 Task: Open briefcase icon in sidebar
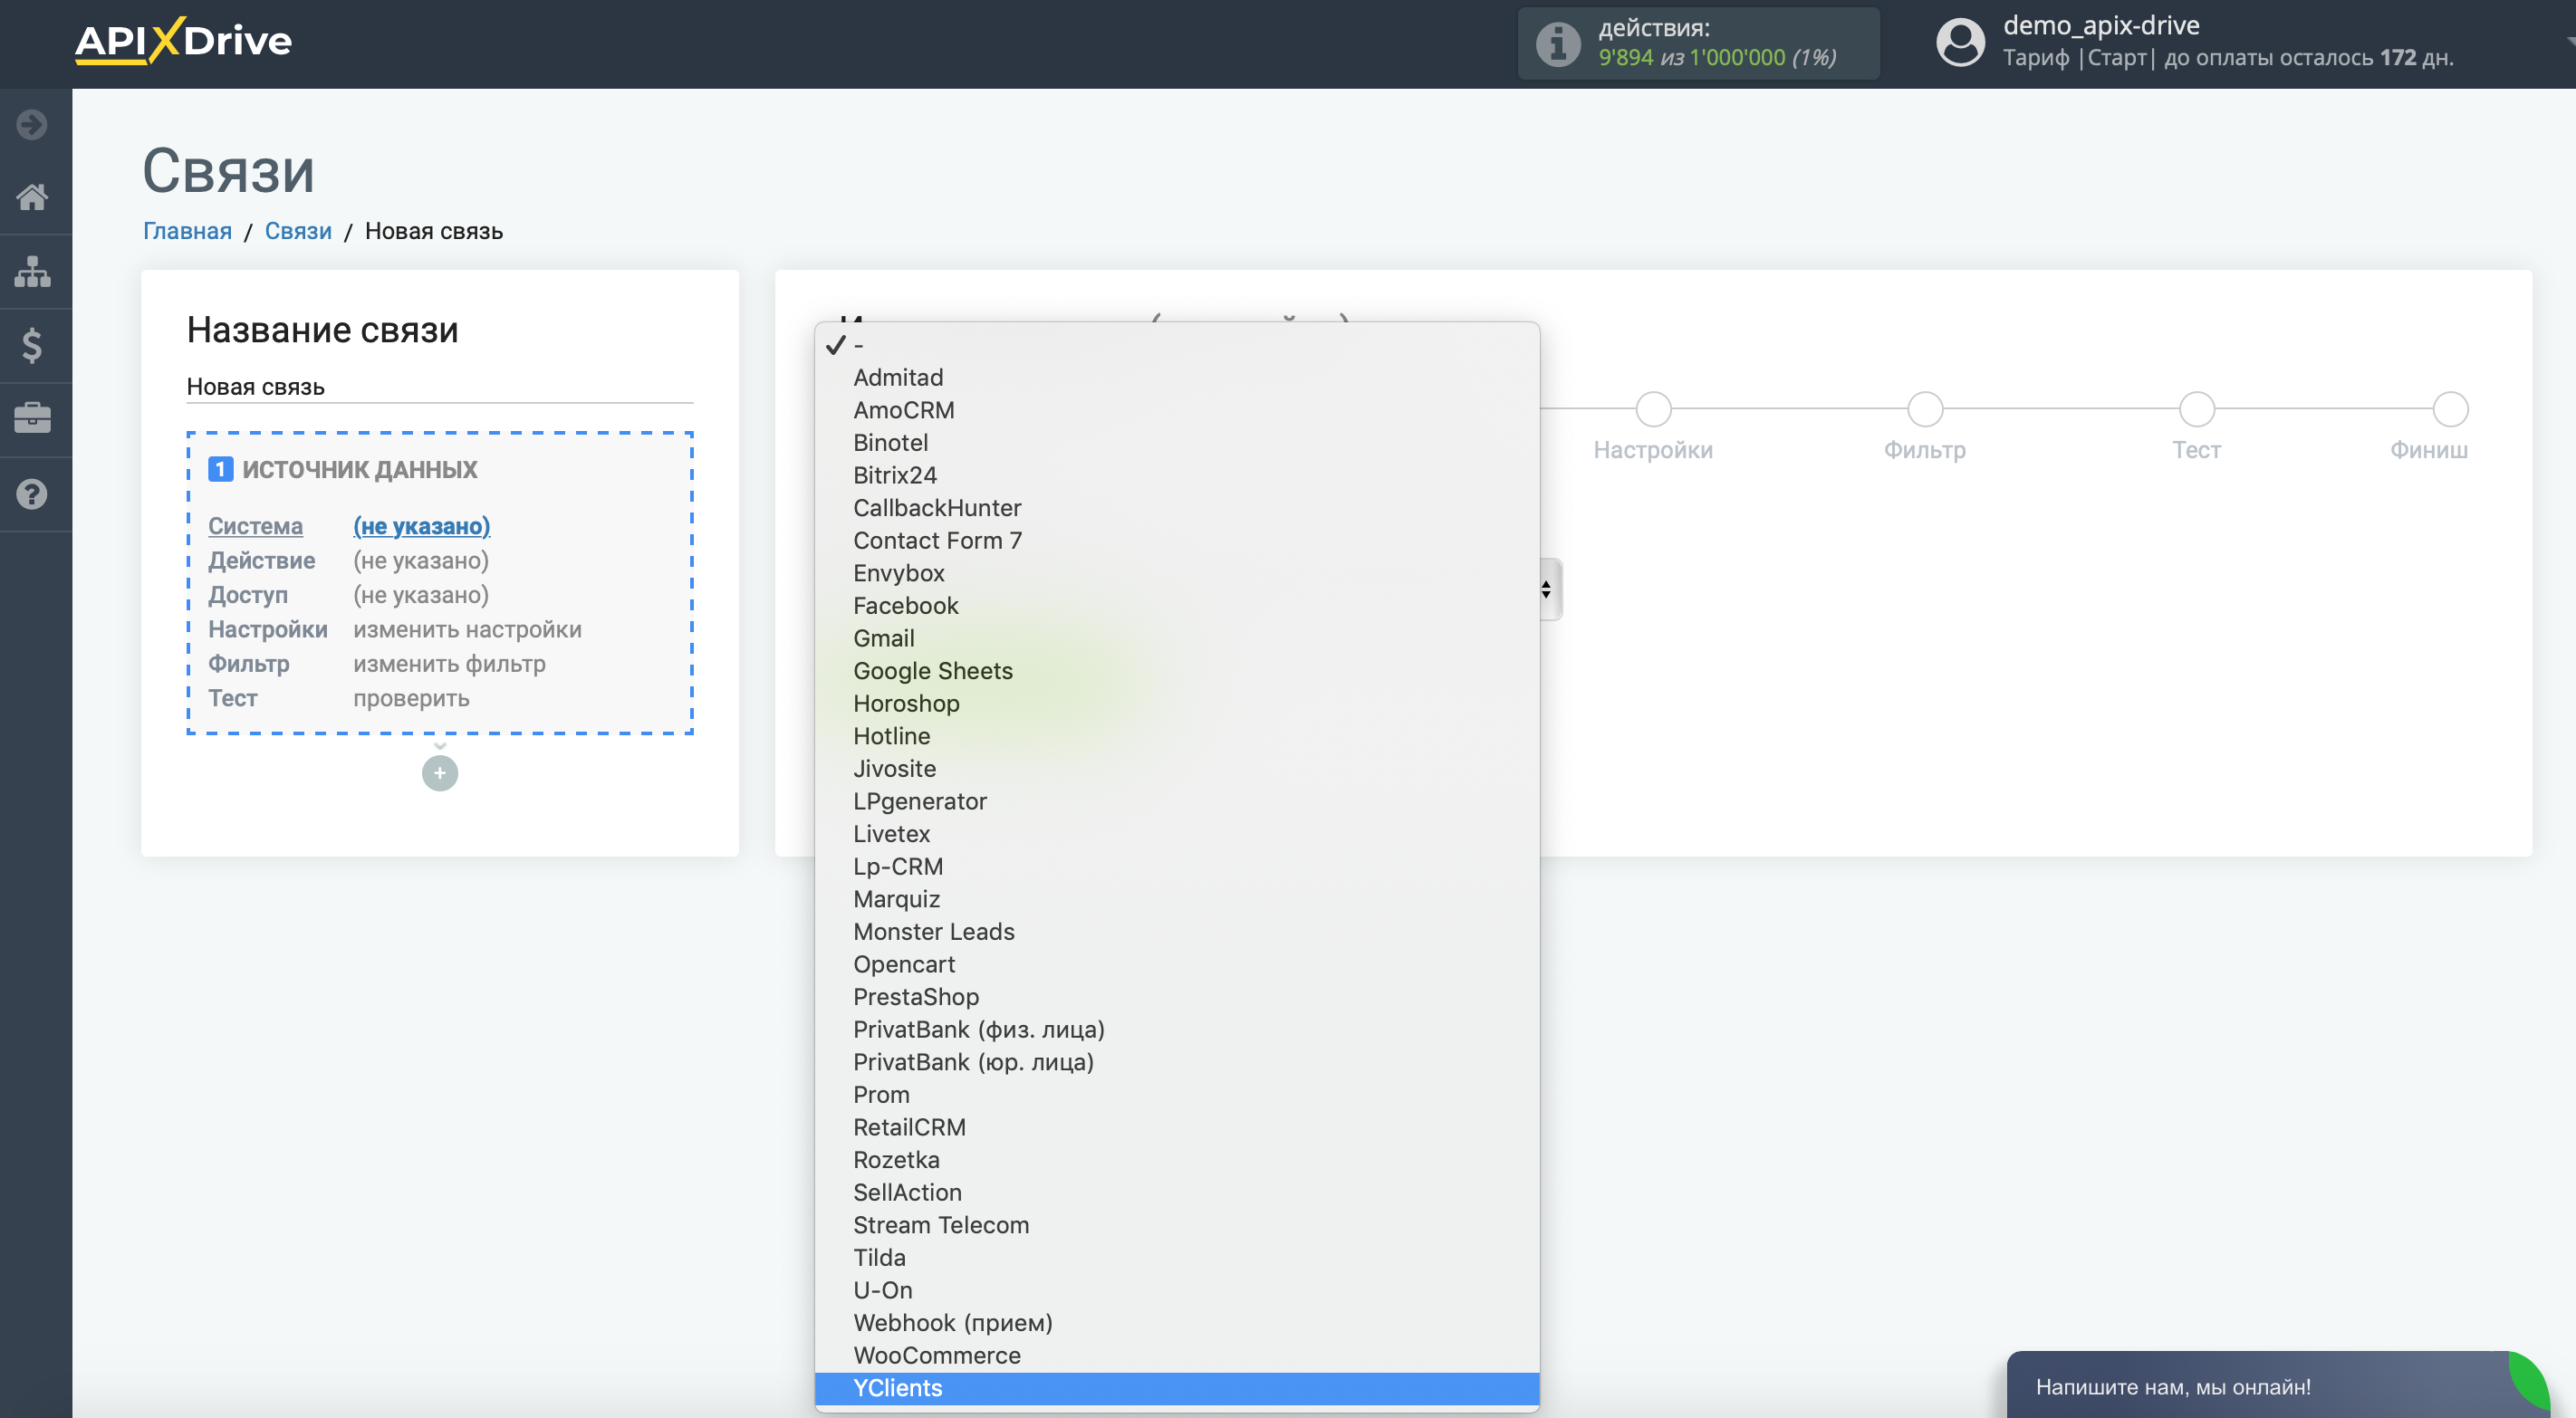(32, 418)
